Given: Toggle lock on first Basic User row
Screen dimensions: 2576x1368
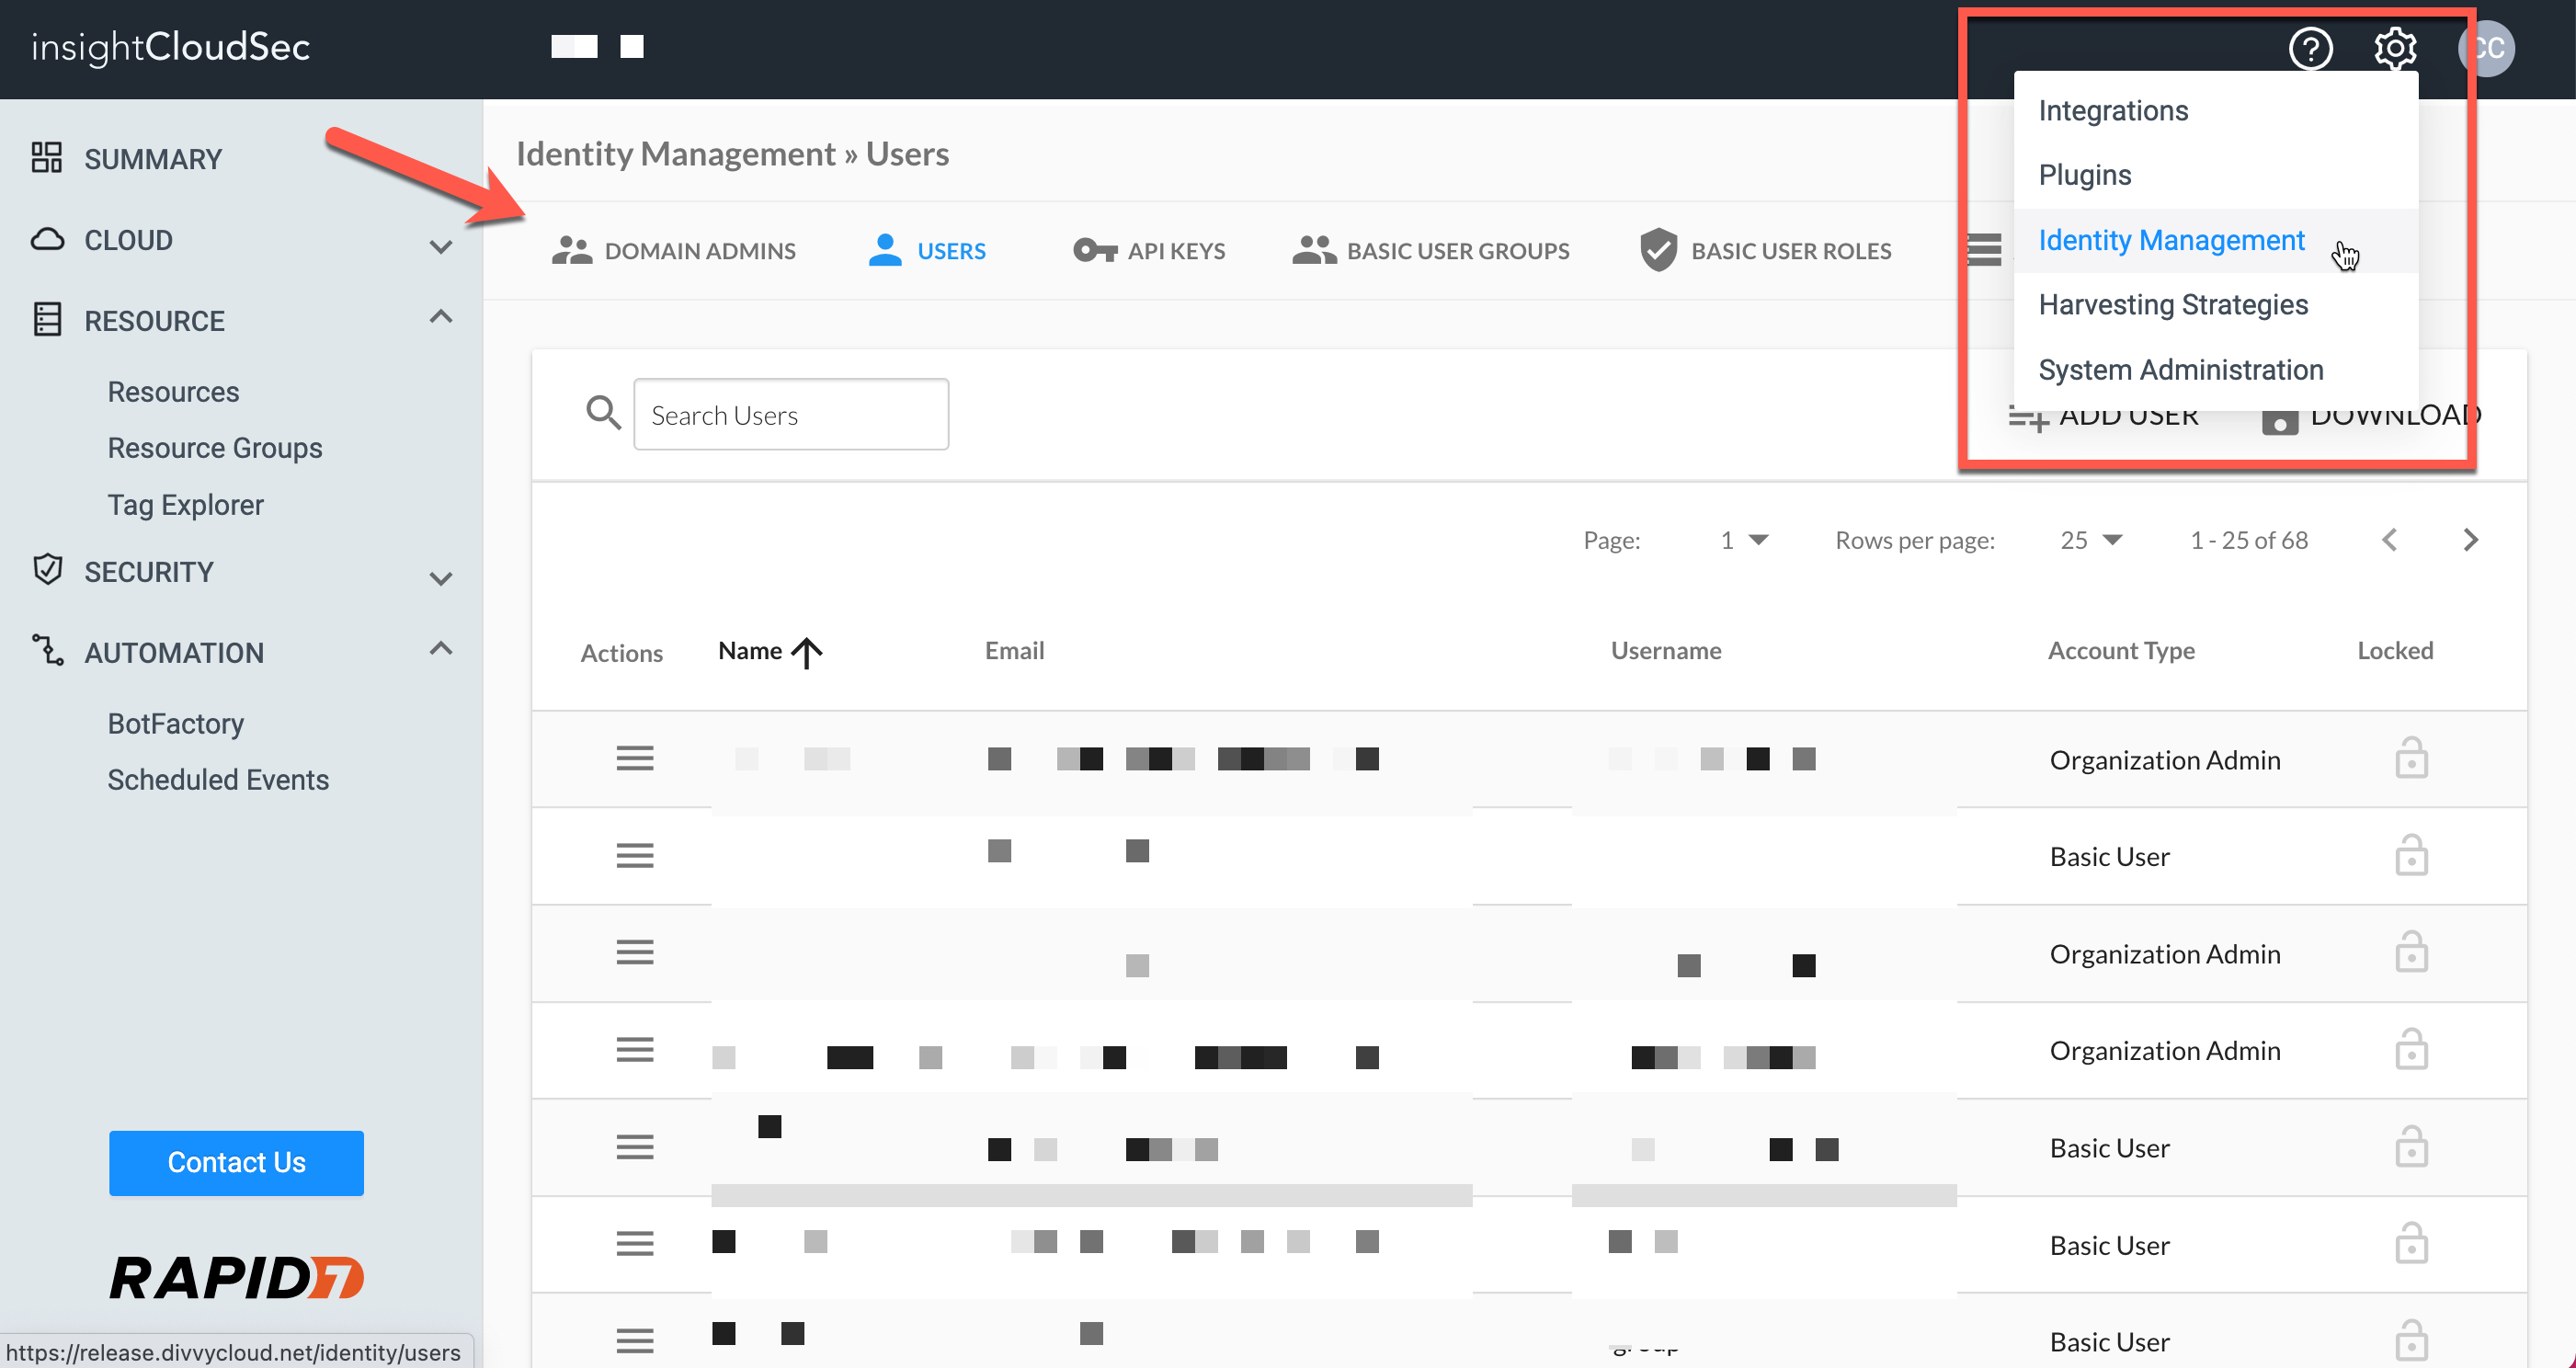Looking at the screenshot, I should click(x=2411, y=856).
